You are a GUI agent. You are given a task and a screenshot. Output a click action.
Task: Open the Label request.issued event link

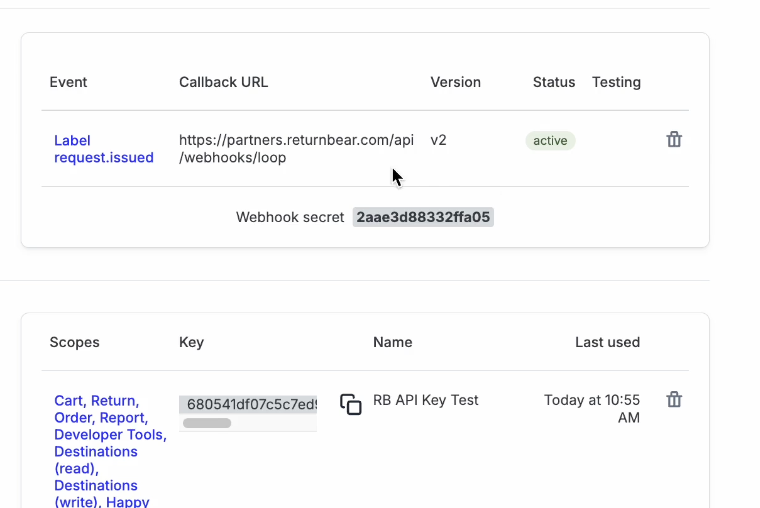tap(103, 149)
